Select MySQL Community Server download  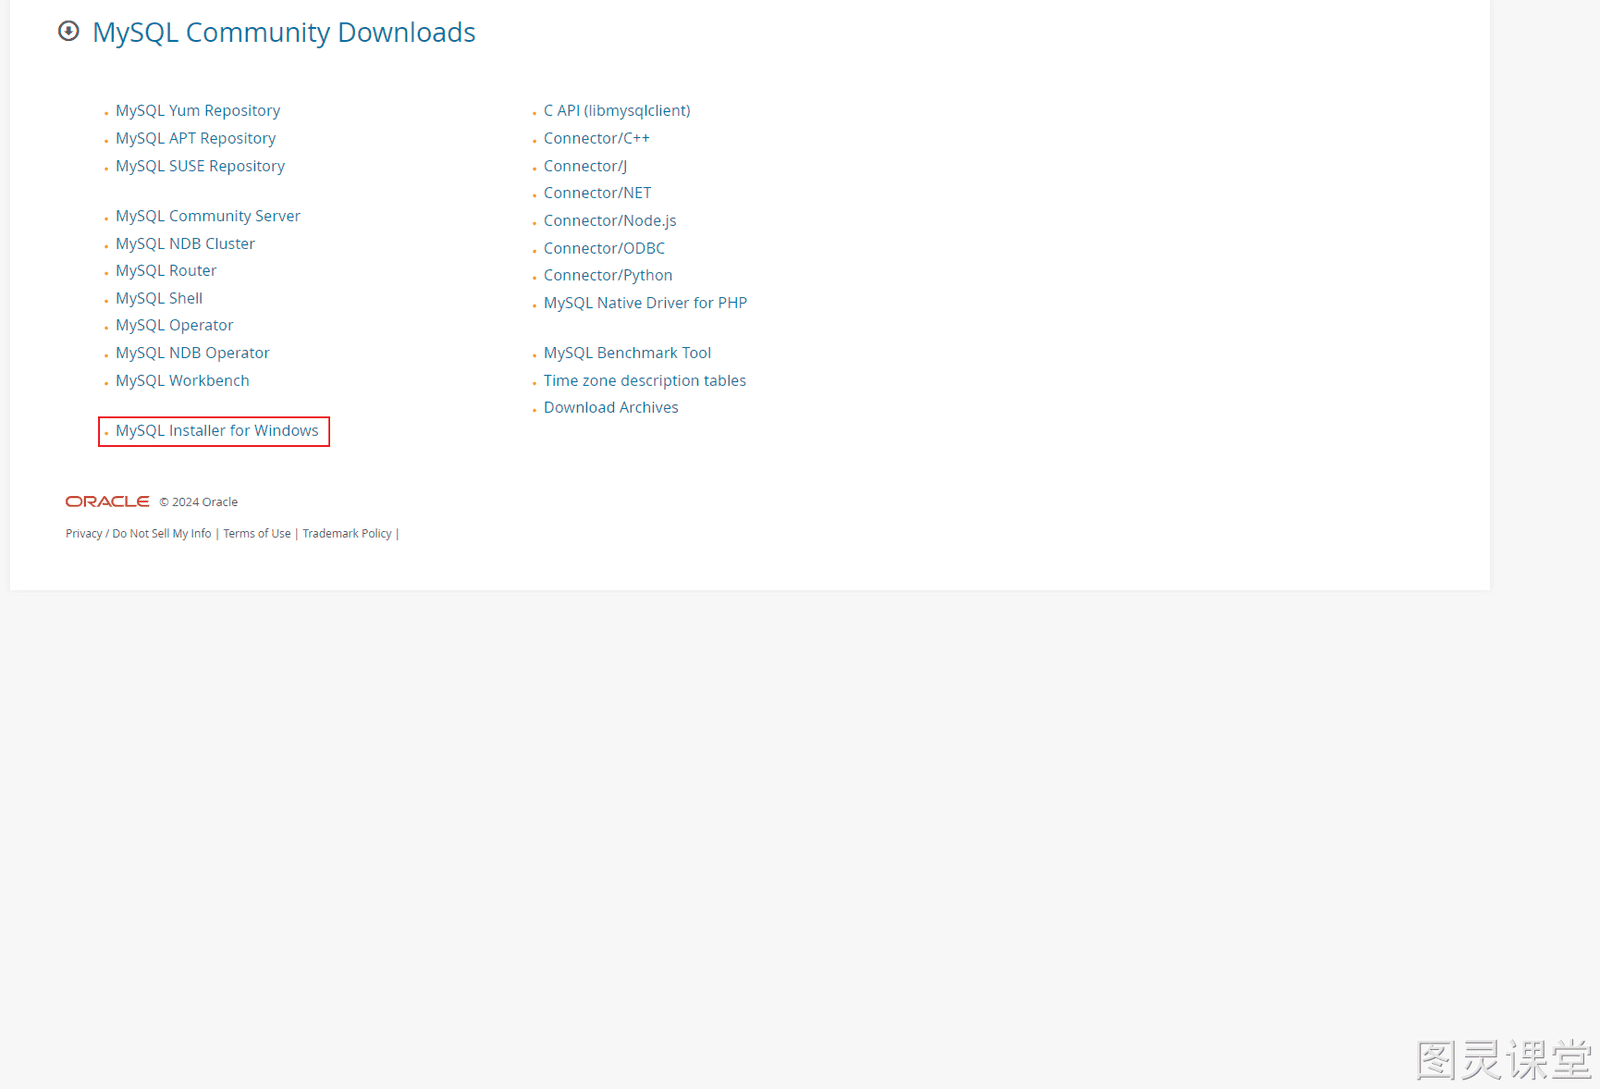pyautogui.click(x=208, y=216)
